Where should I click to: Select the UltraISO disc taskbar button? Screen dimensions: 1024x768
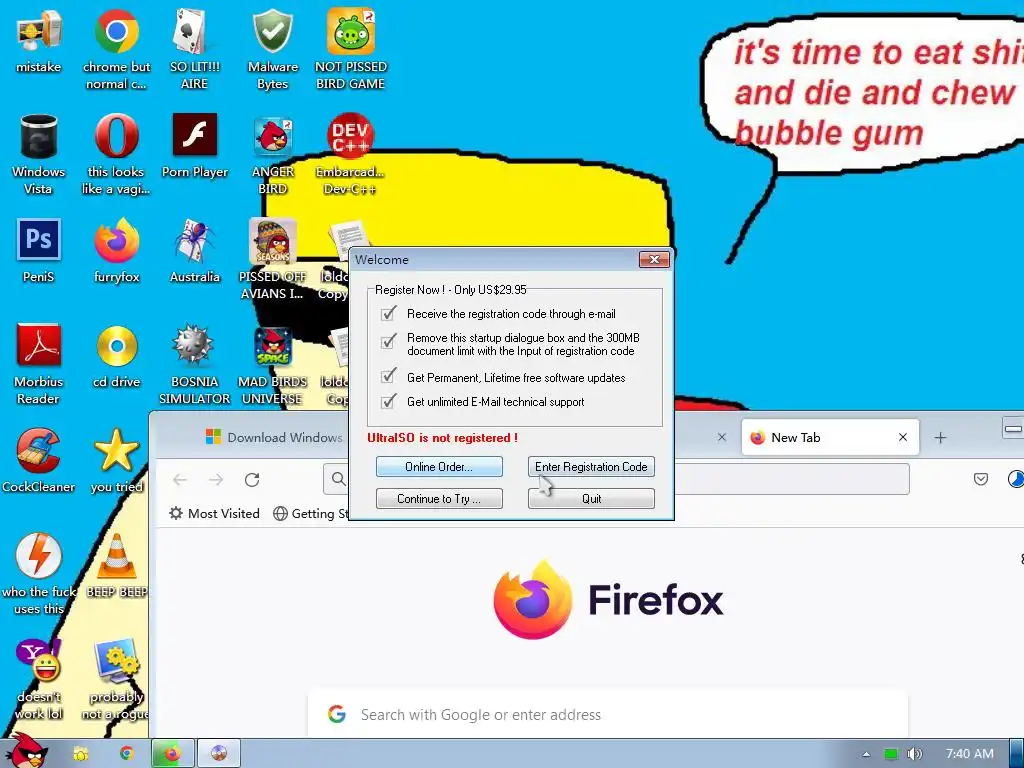(x=219, y=754)
